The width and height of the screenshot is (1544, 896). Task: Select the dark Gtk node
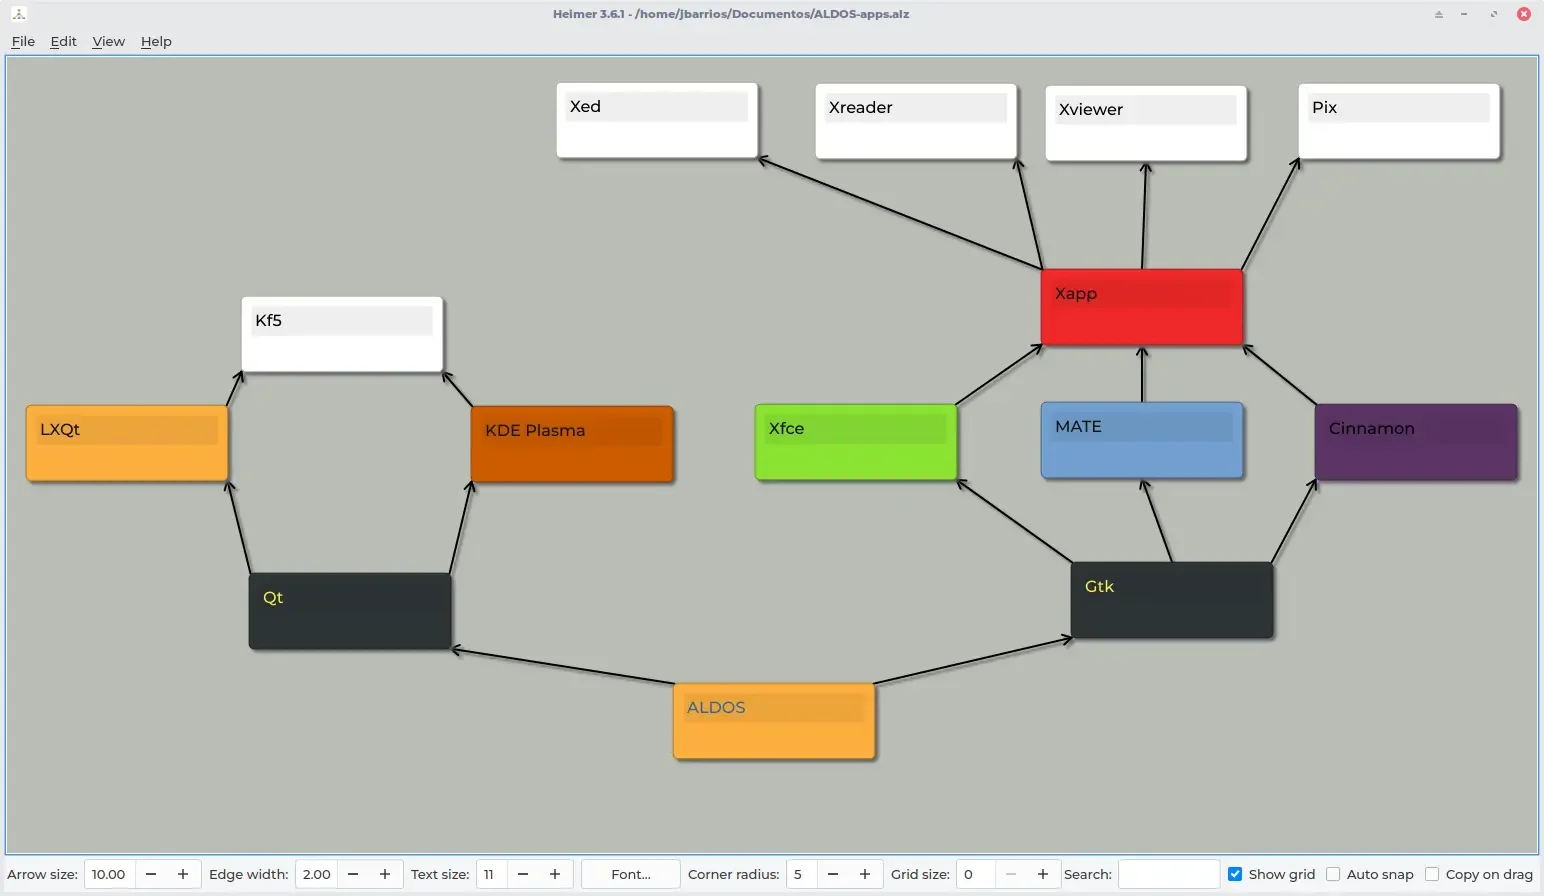click(x=1172, y=600)
